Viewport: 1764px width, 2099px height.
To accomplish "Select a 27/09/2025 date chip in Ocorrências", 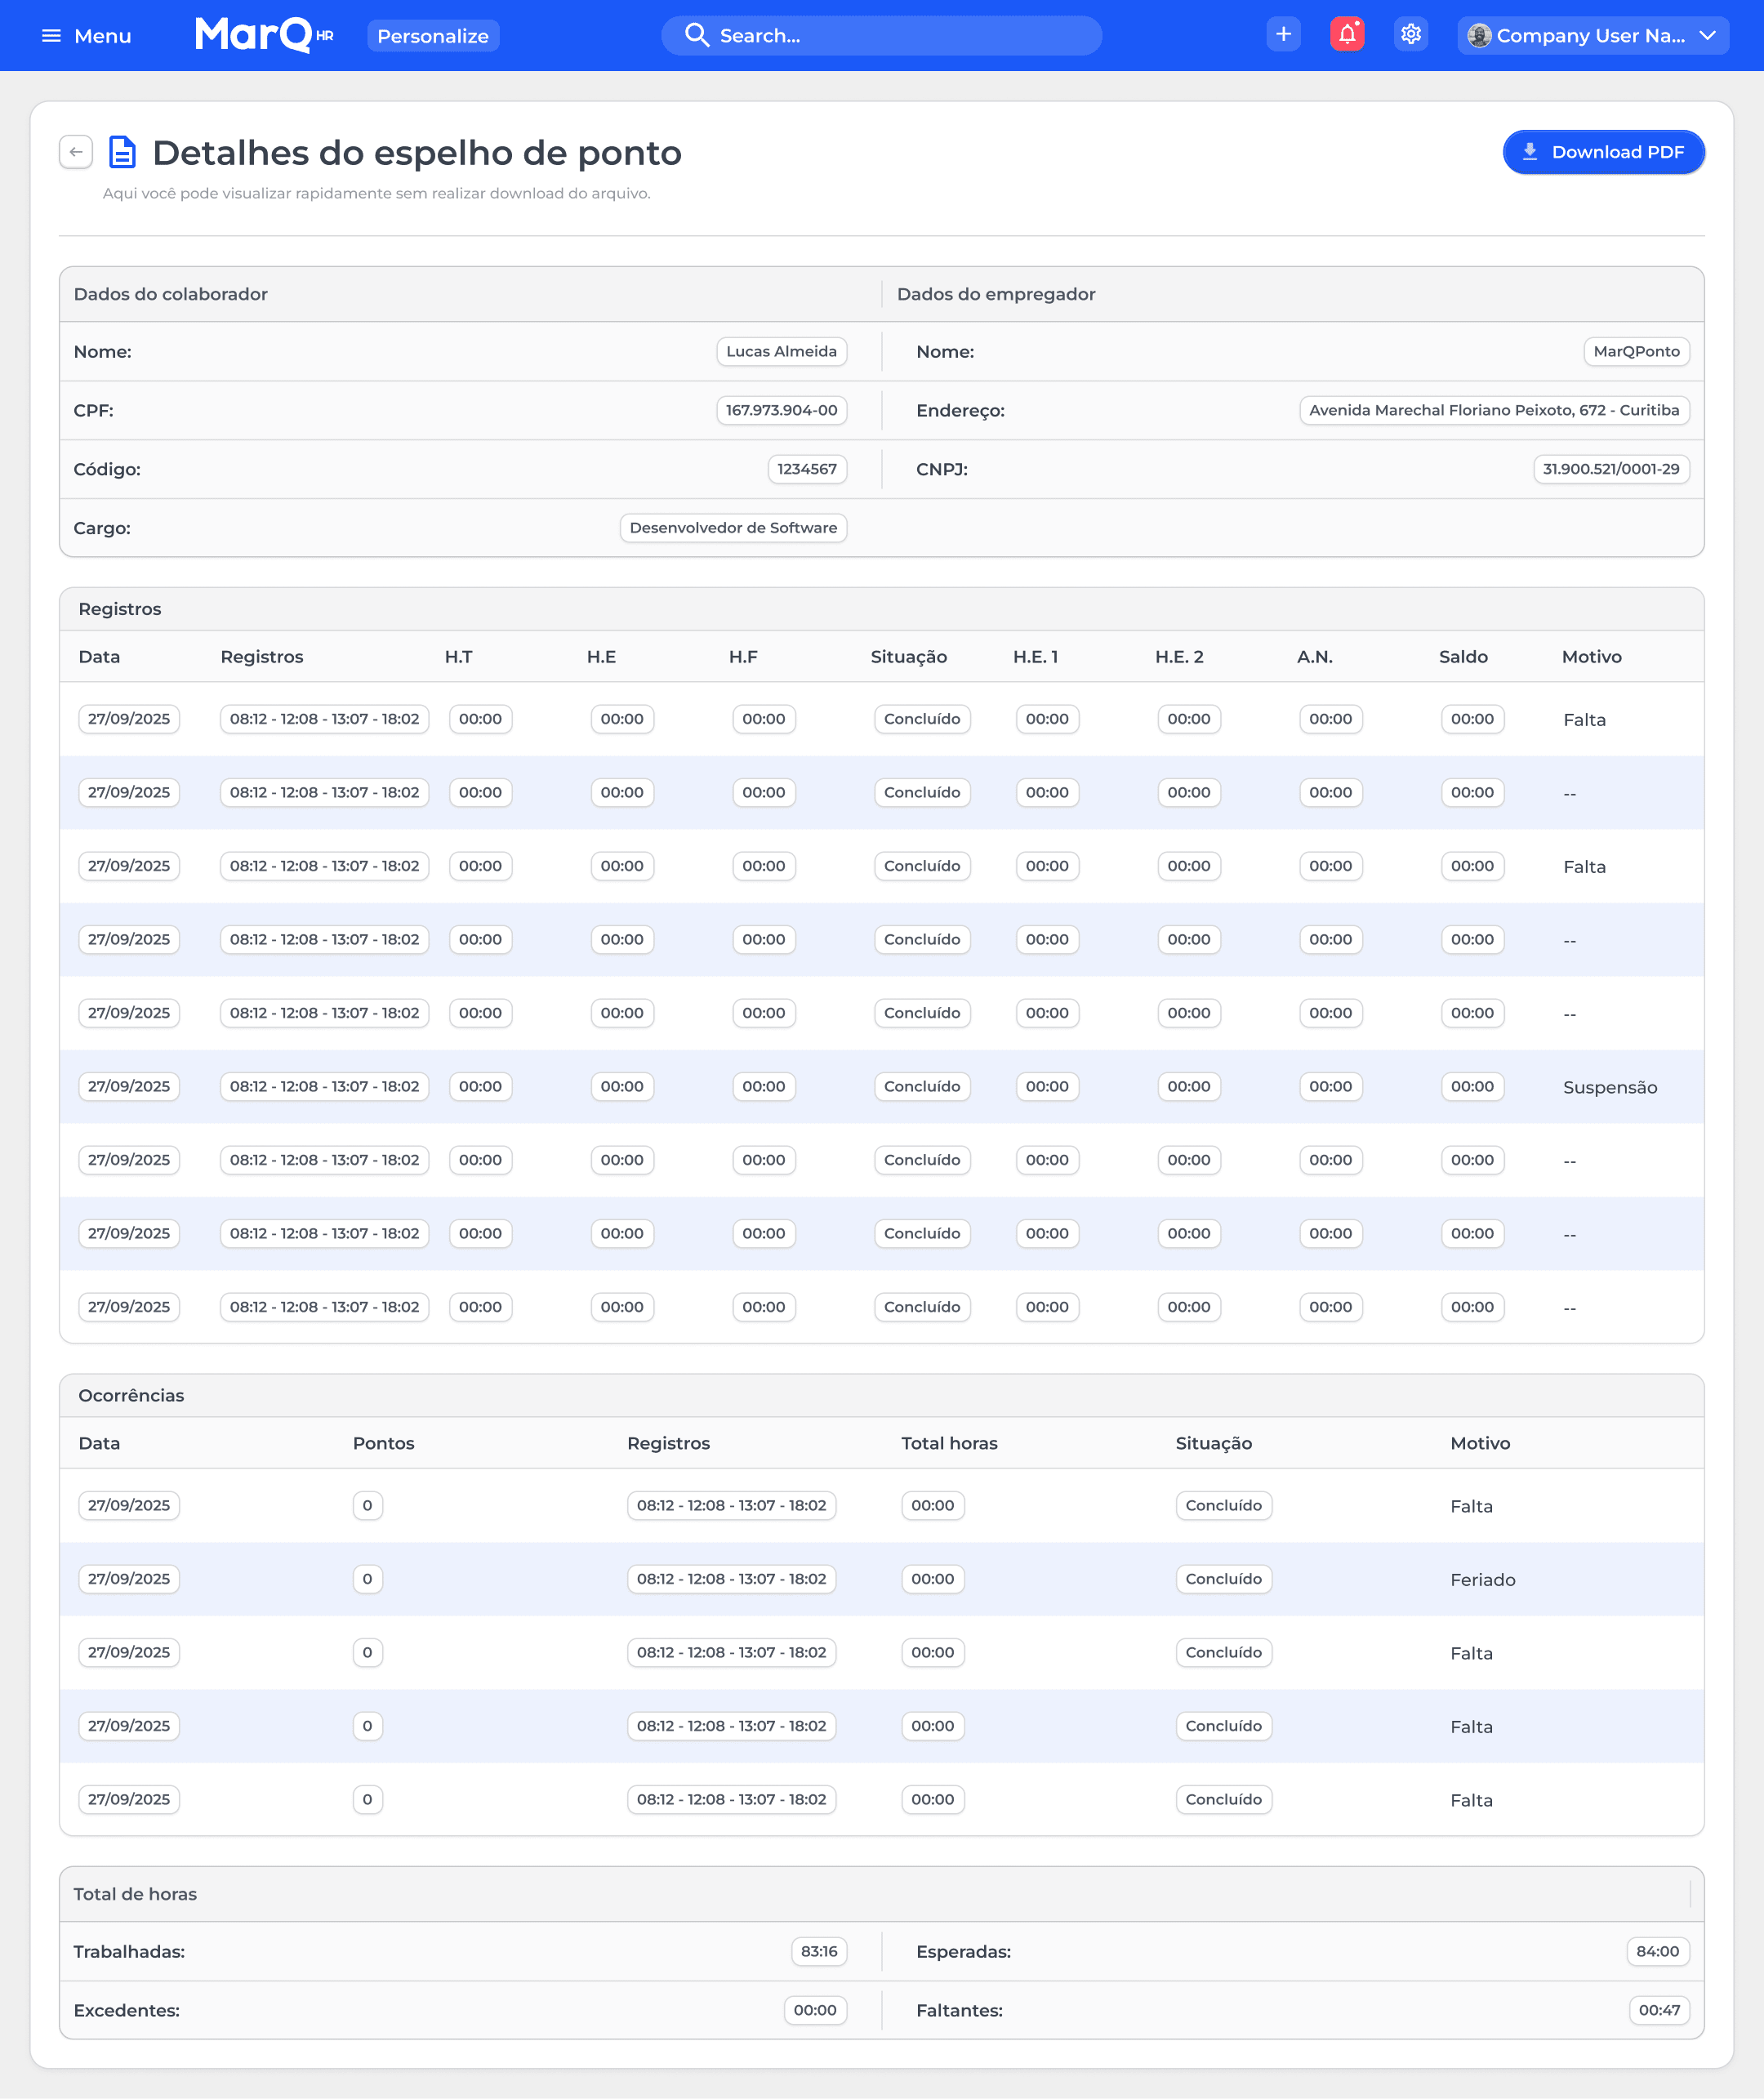I will pyautogui.click(x=128, y=1505).
